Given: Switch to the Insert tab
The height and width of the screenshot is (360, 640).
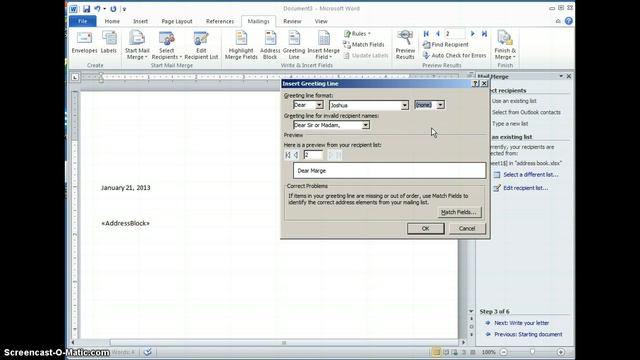Looking at the screenshot, I should pos(140,21).
